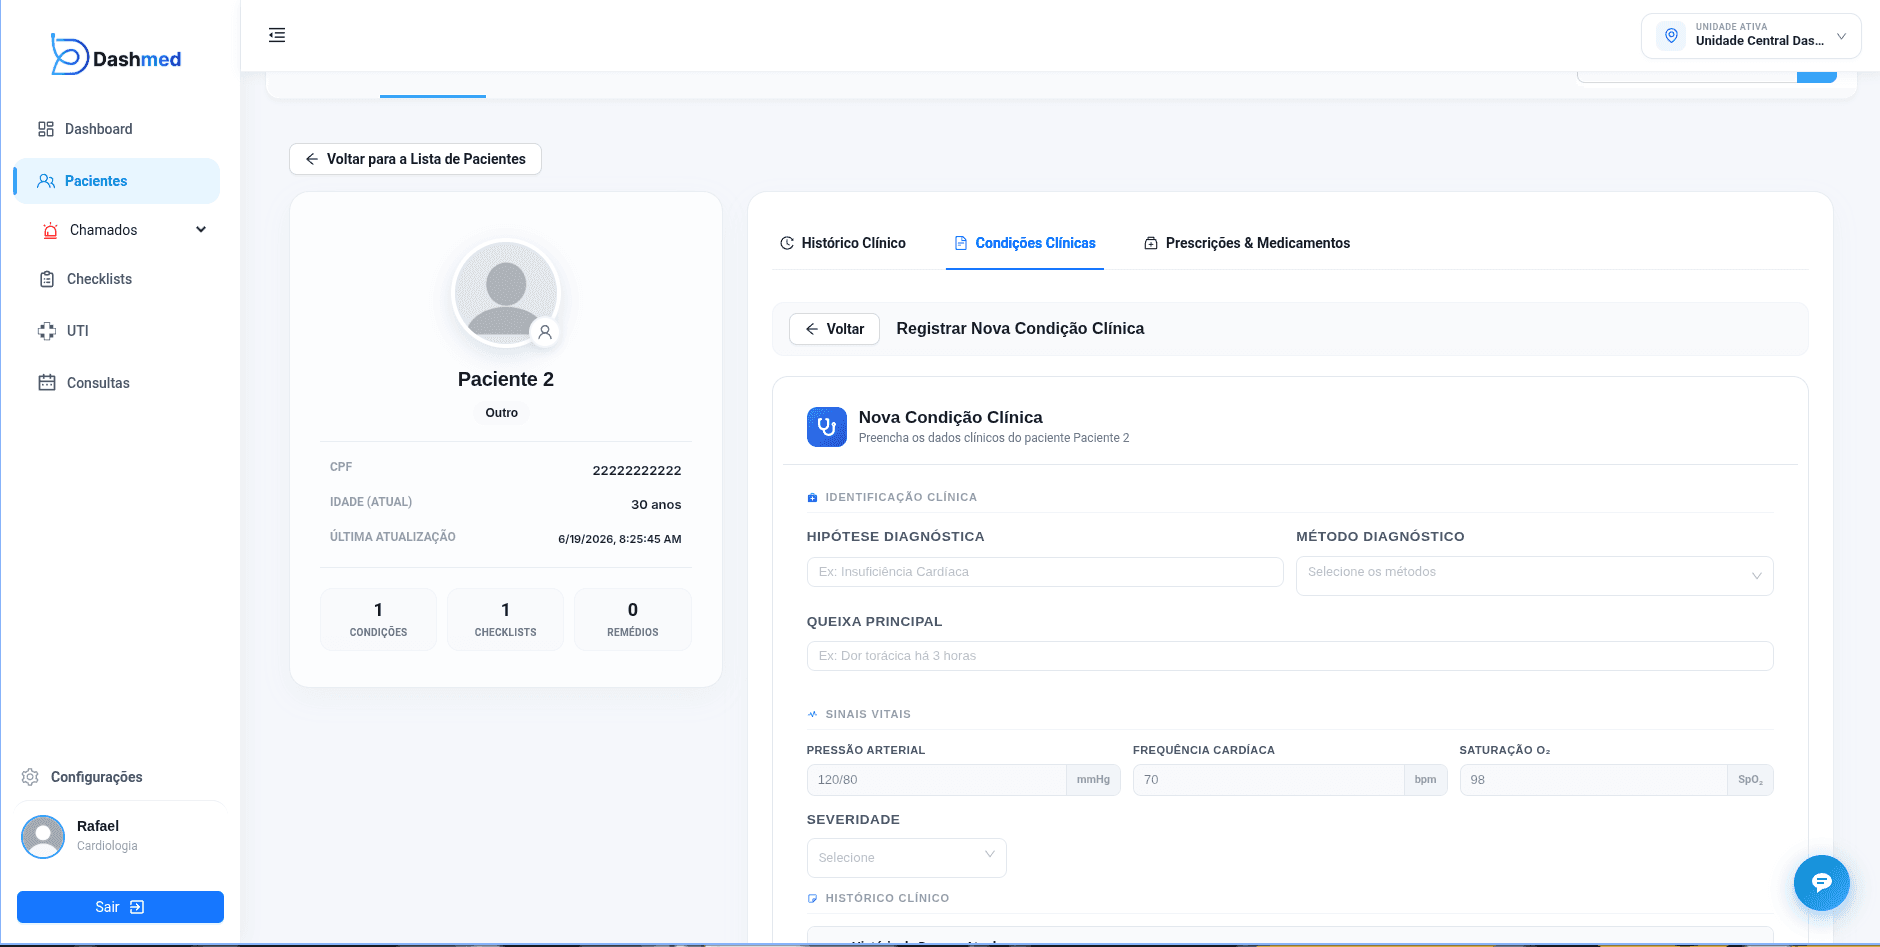Open the Unidade Ativa unit selector
Screen dimensions: 1880x947
(1751, 36)
